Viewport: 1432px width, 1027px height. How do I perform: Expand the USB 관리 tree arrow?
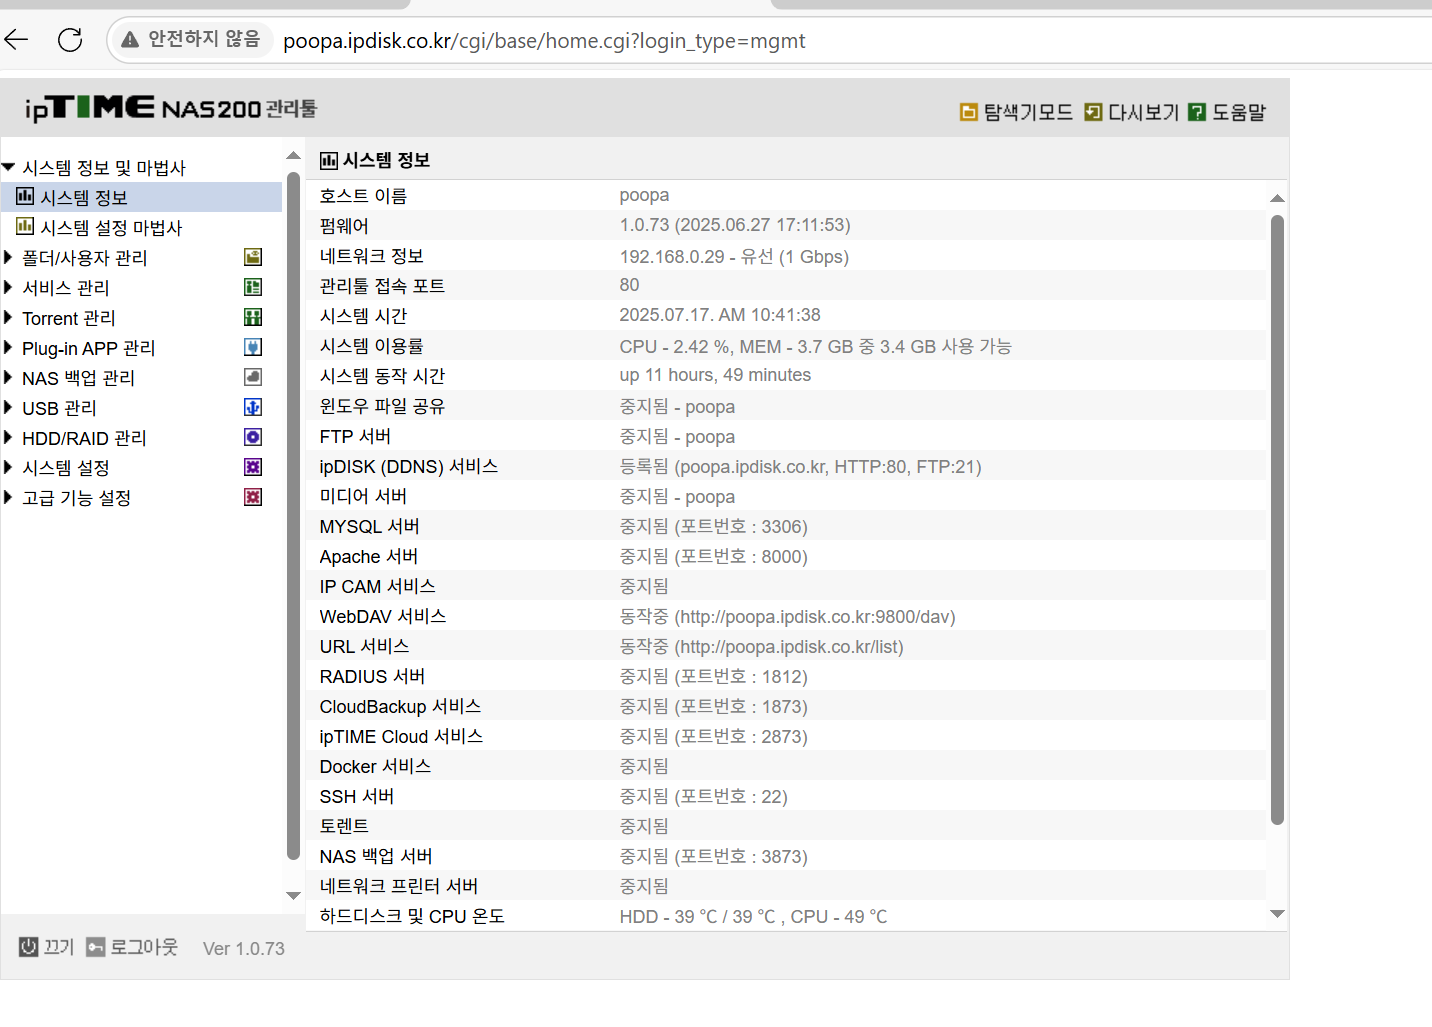8,408
